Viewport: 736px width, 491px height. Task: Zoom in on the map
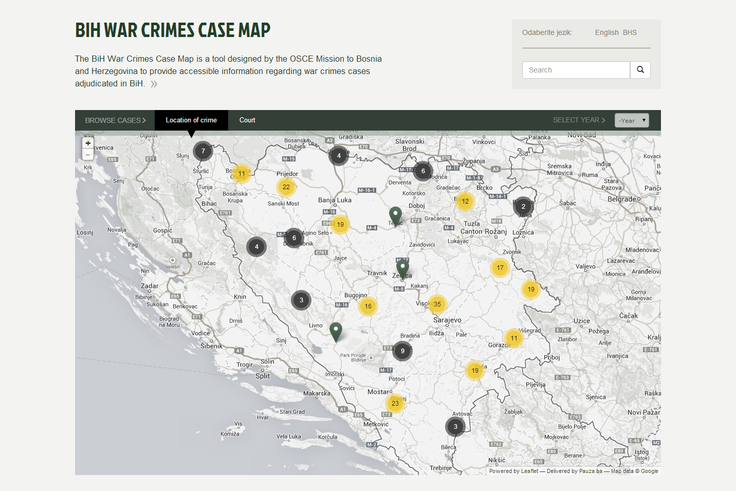click(88, 144)
